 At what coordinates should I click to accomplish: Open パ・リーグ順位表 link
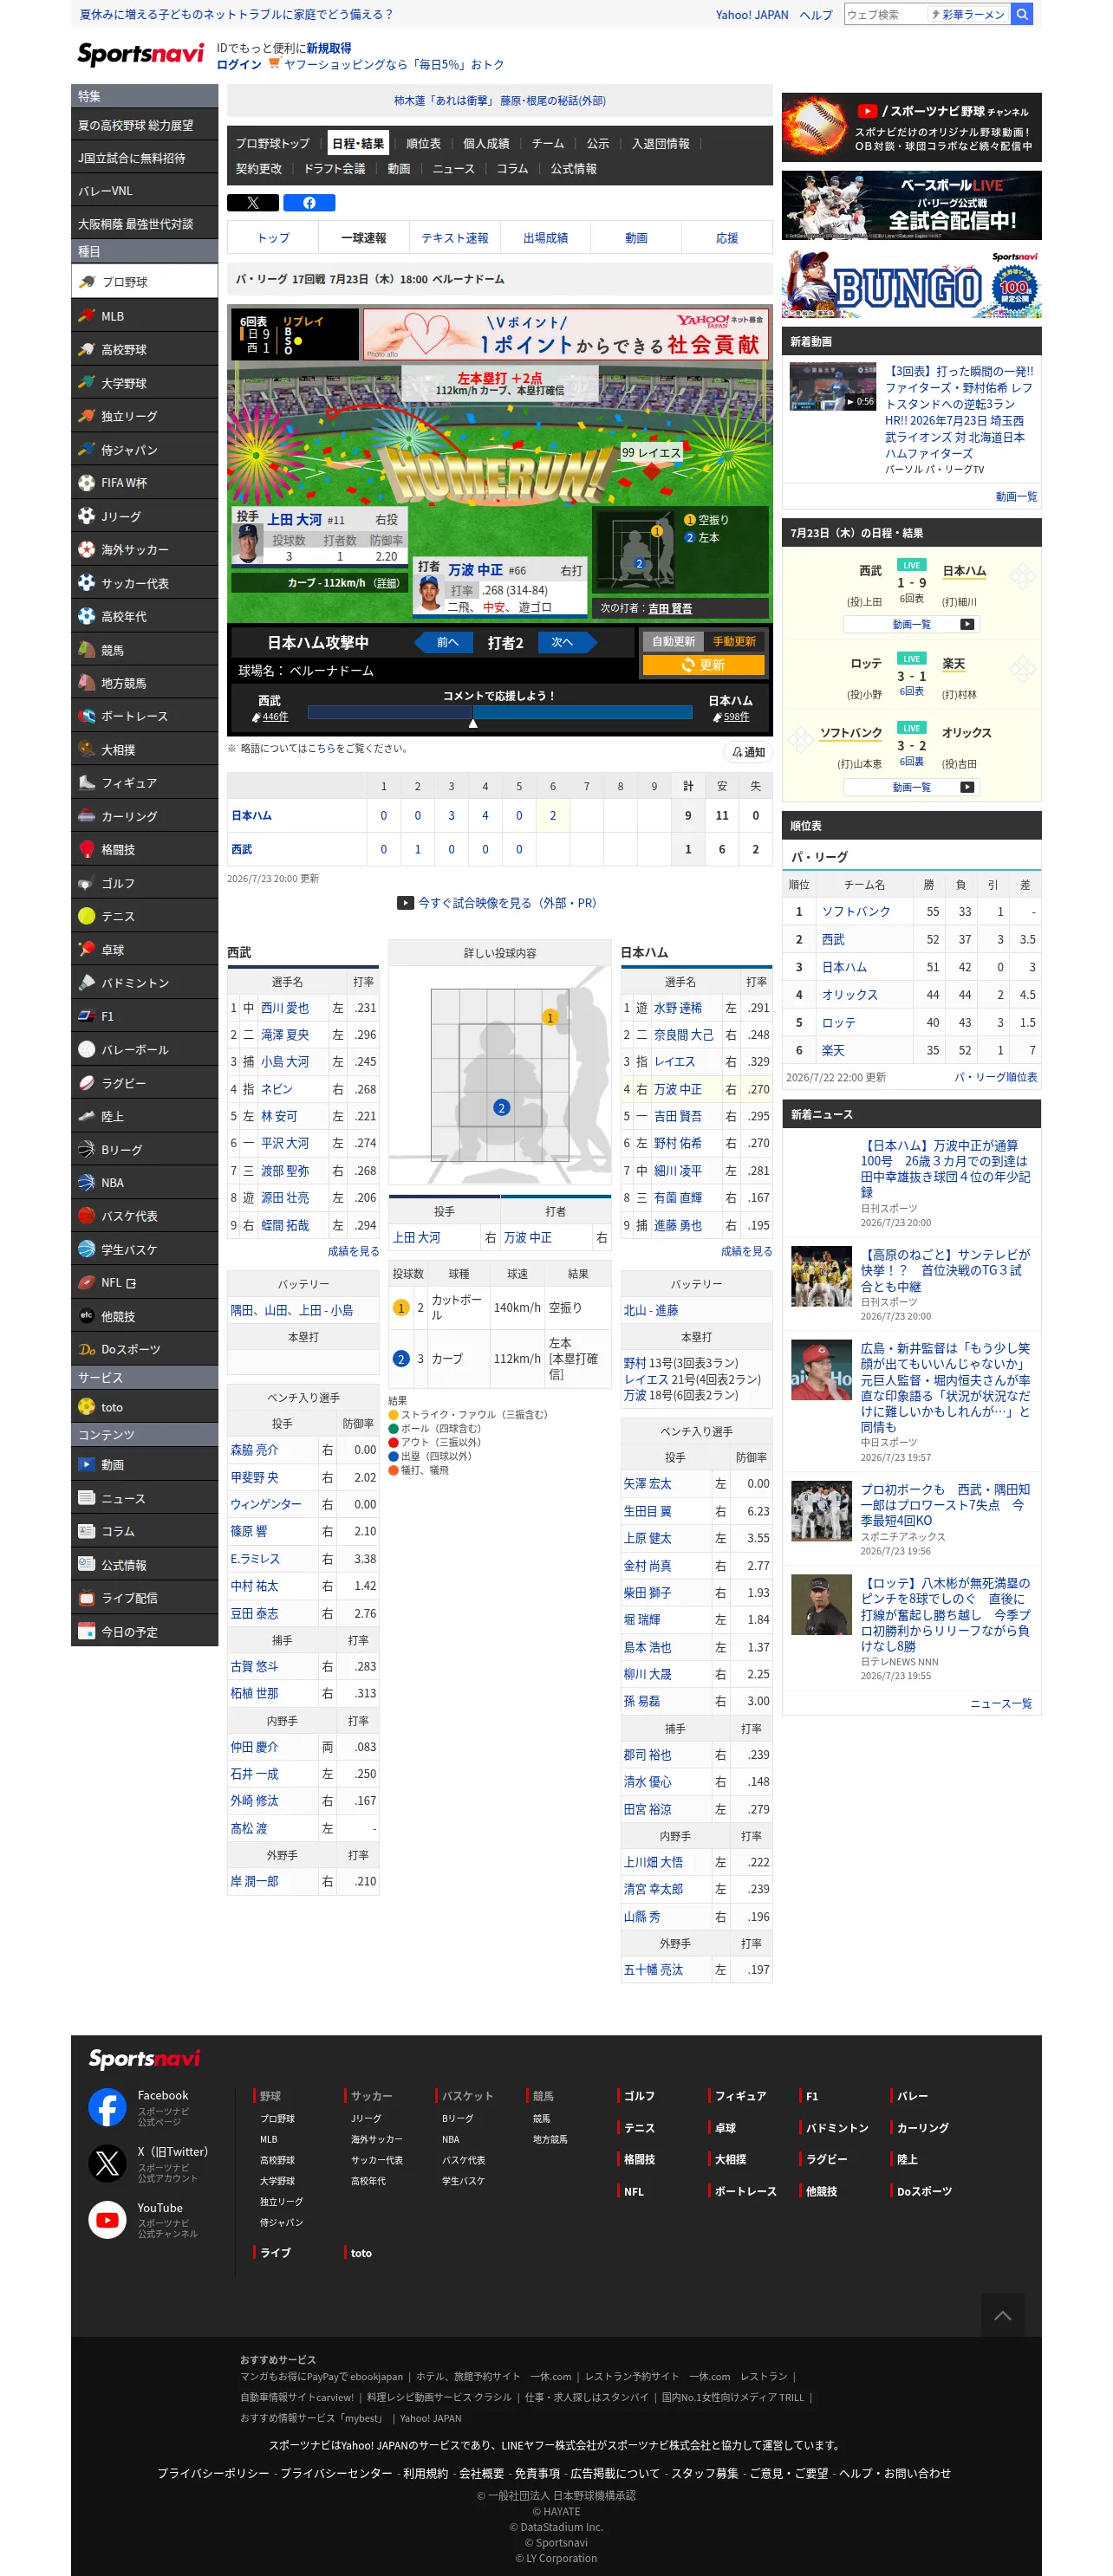pos(995,1077)
